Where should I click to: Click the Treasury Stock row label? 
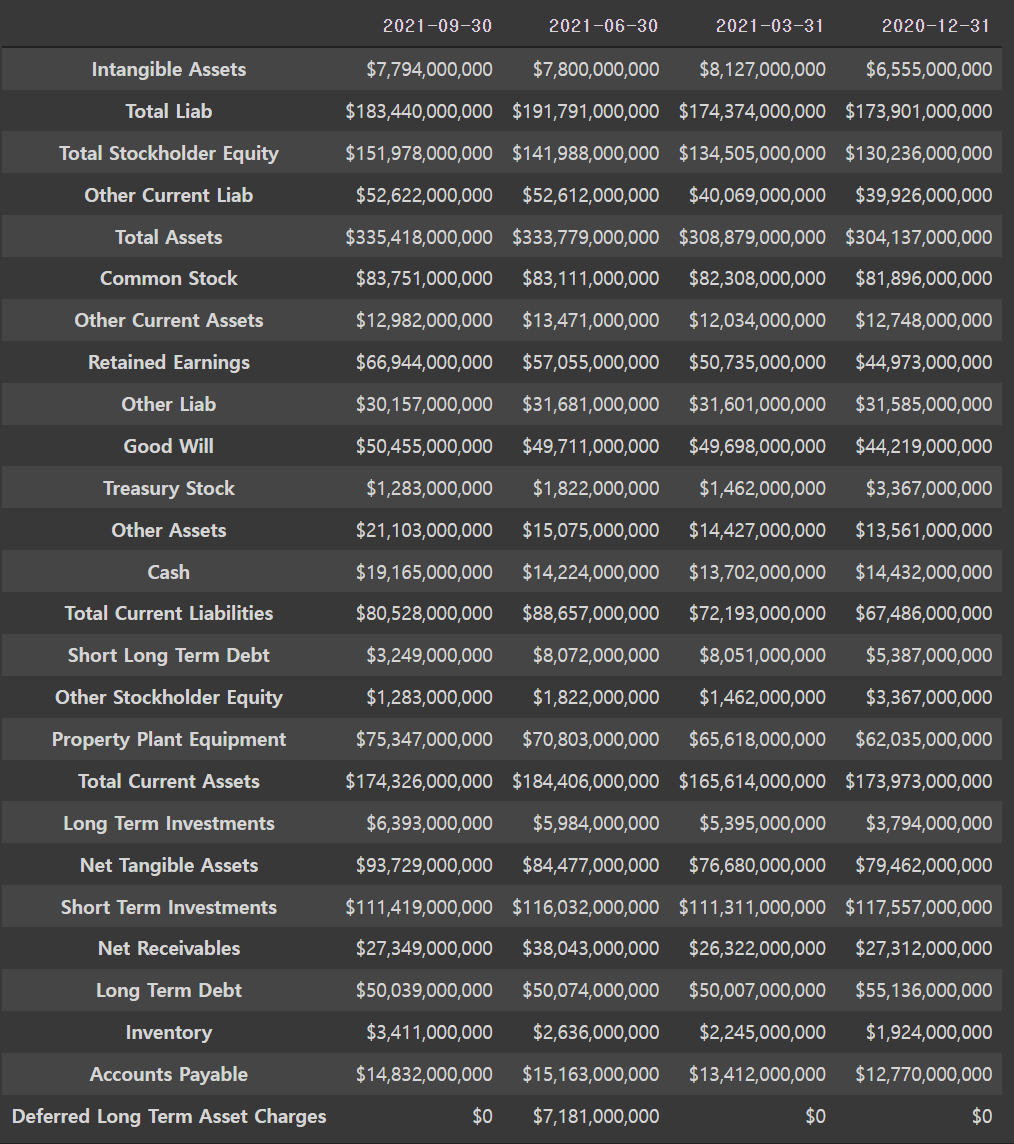pos(169,488)
